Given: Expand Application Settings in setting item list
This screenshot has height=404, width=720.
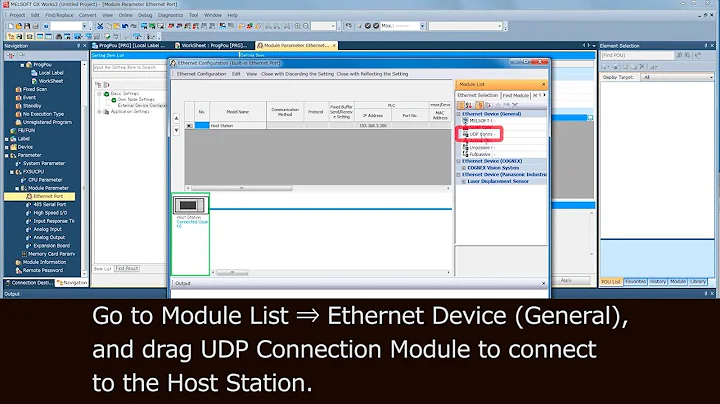Looking at the screenshot, I should [x=99, y=112].
